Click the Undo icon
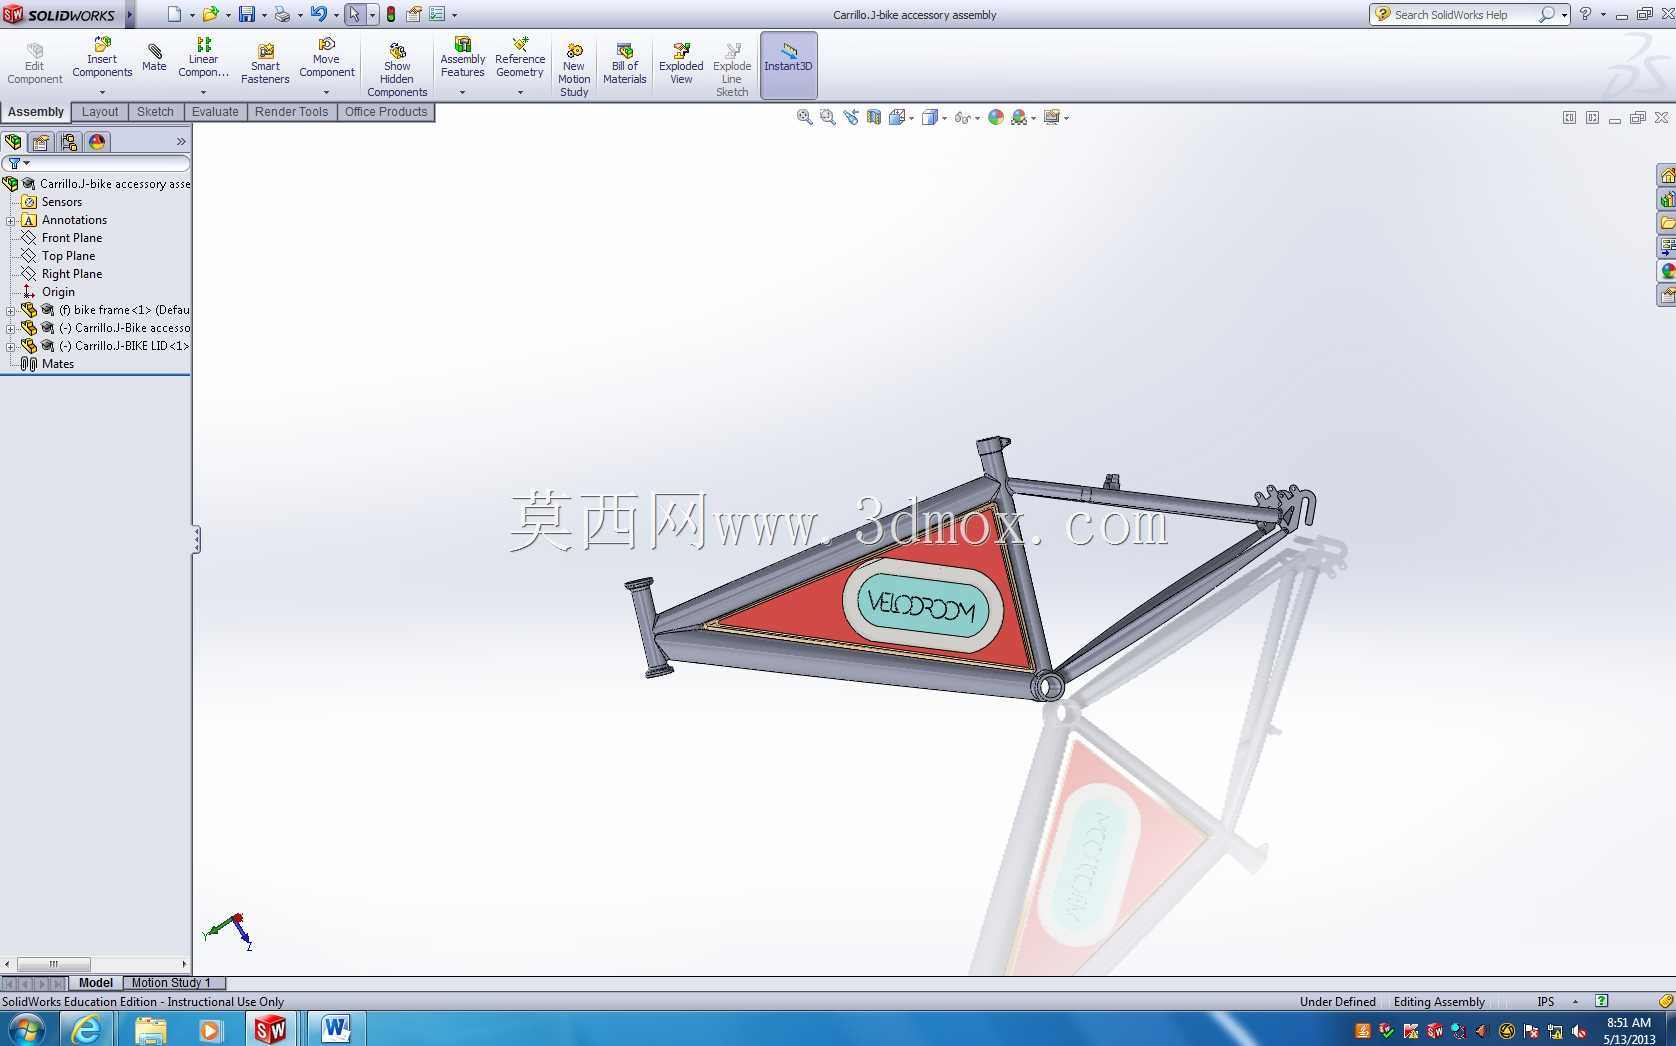 tap(318, 14)
